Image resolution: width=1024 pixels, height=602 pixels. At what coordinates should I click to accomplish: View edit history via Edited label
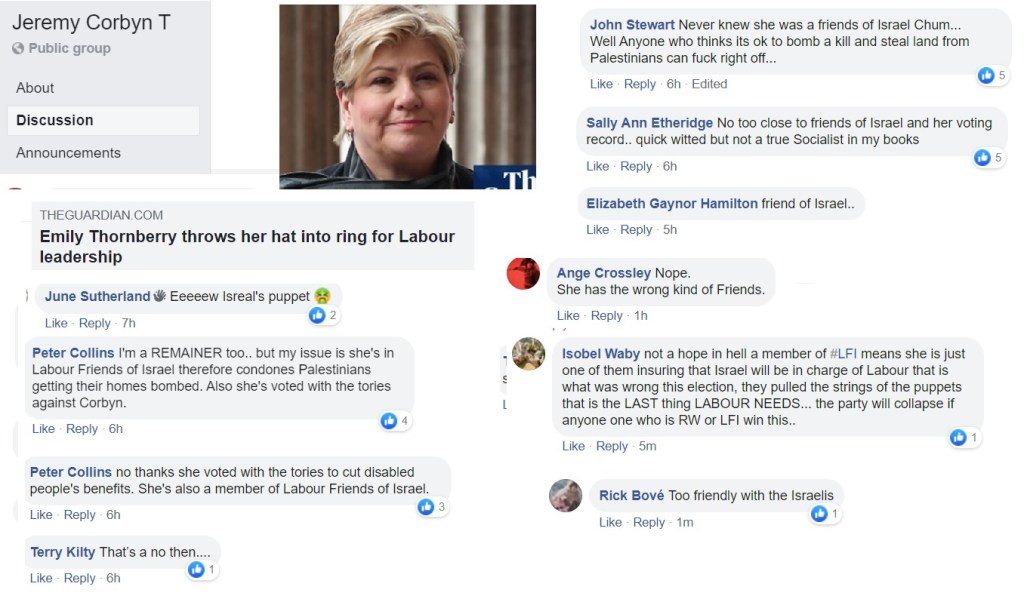coord(709,84)
